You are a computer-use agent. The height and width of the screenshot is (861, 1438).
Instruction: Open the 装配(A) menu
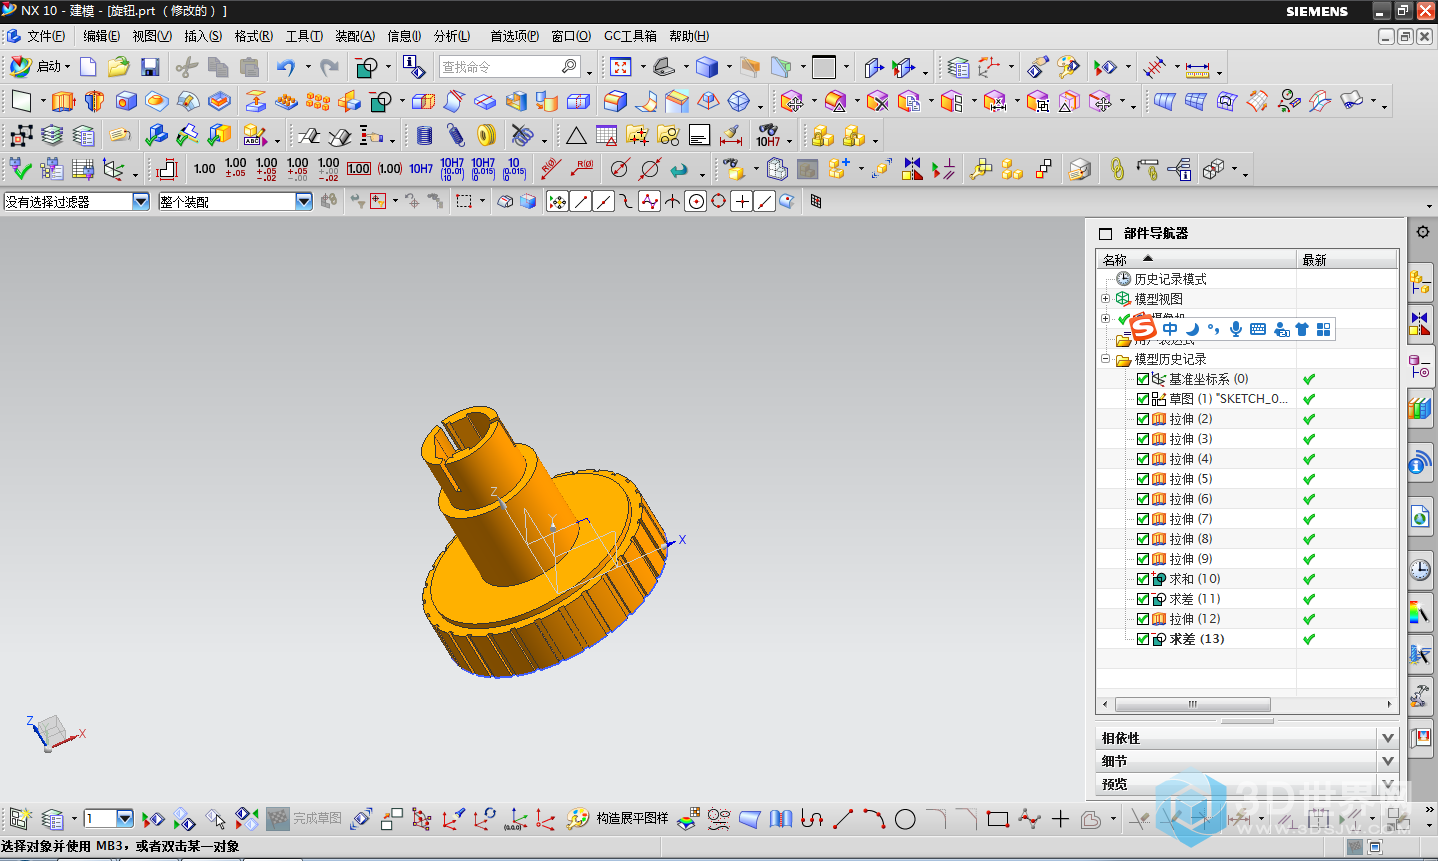pyautogui.click(x=355, y=36)
